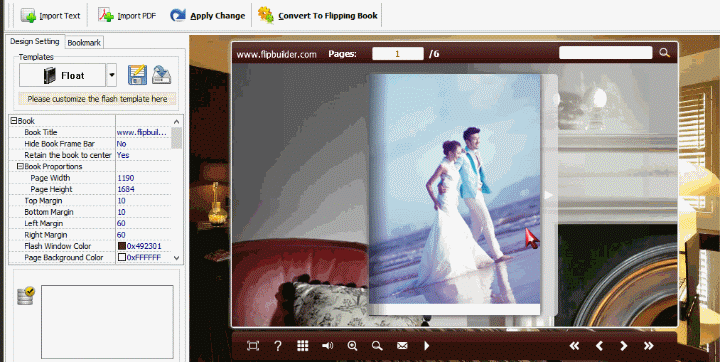This screenshot has height=362, width=720.
Task: Click the zoom out/search magnifier icon in the bottom bar
Action: tap(377, 346)
